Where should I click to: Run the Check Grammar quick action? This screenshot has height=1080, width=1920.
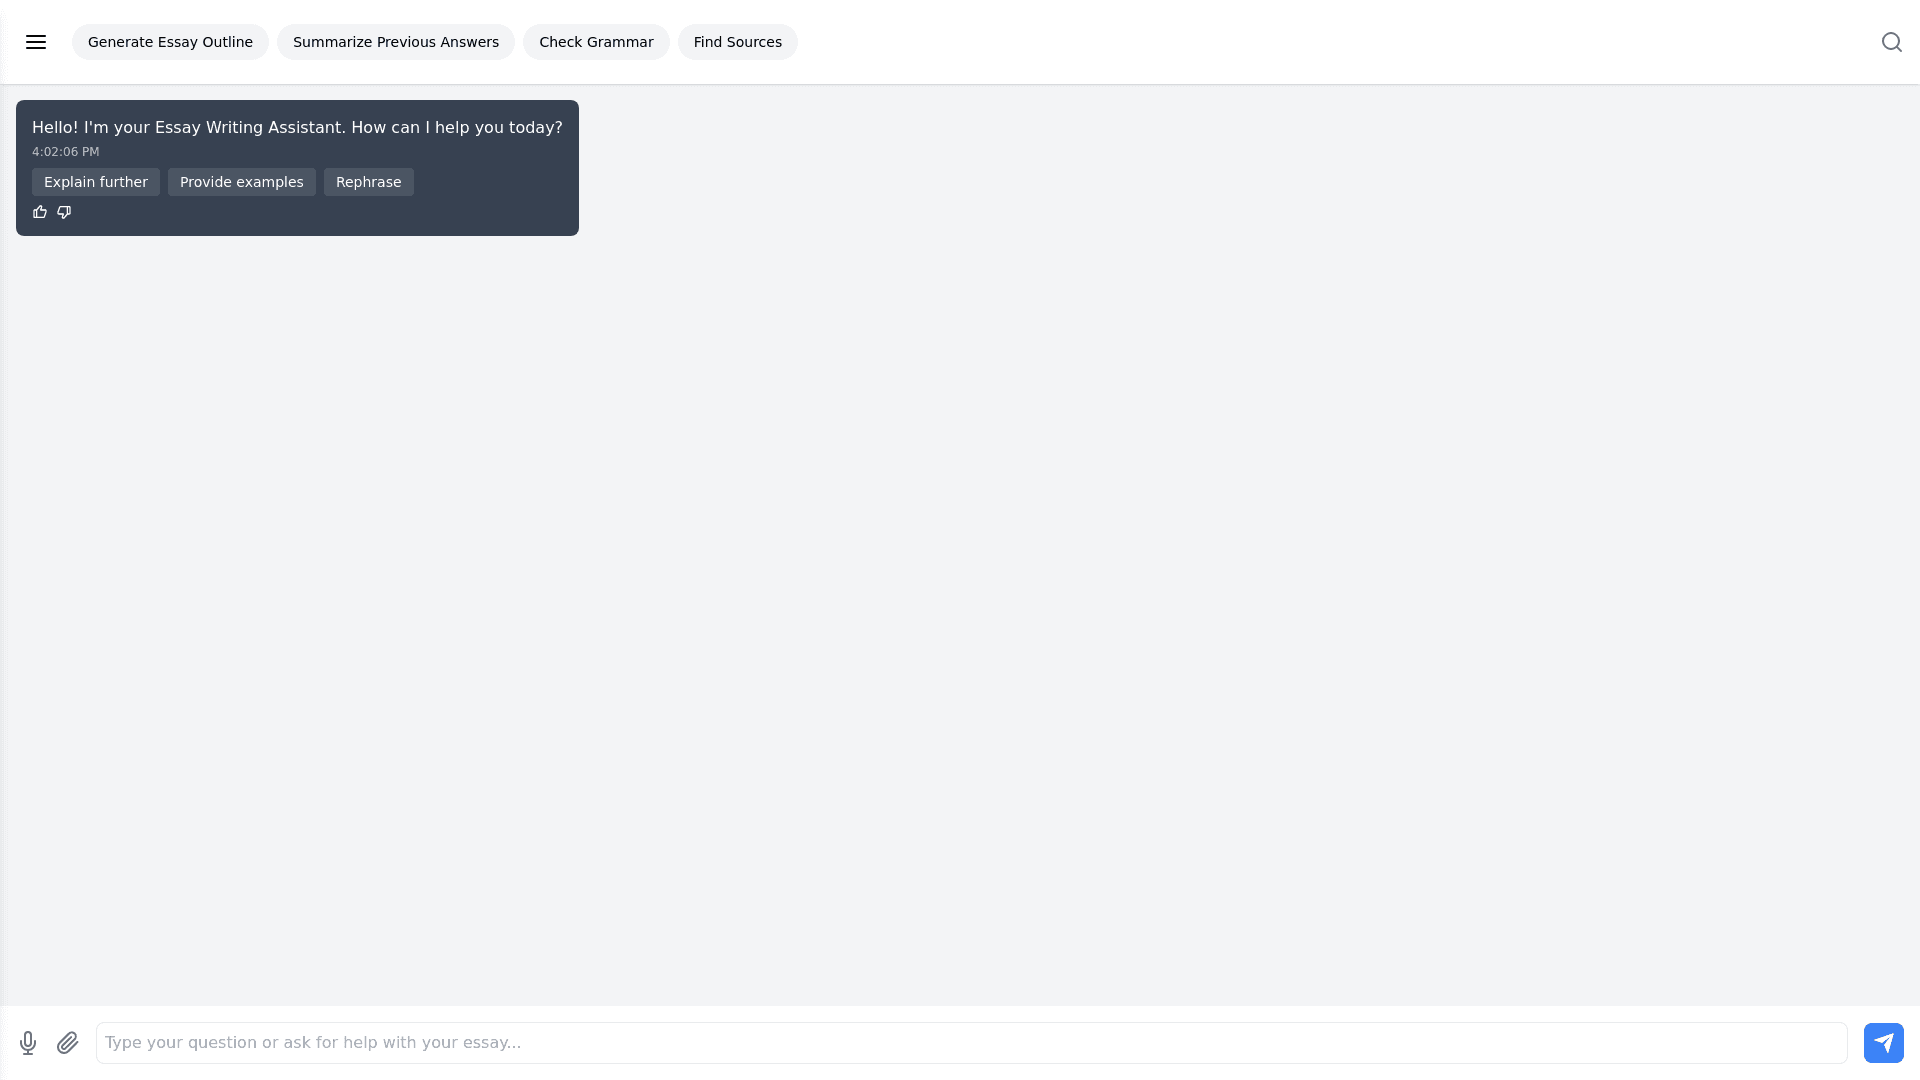[x=596, y=42]
